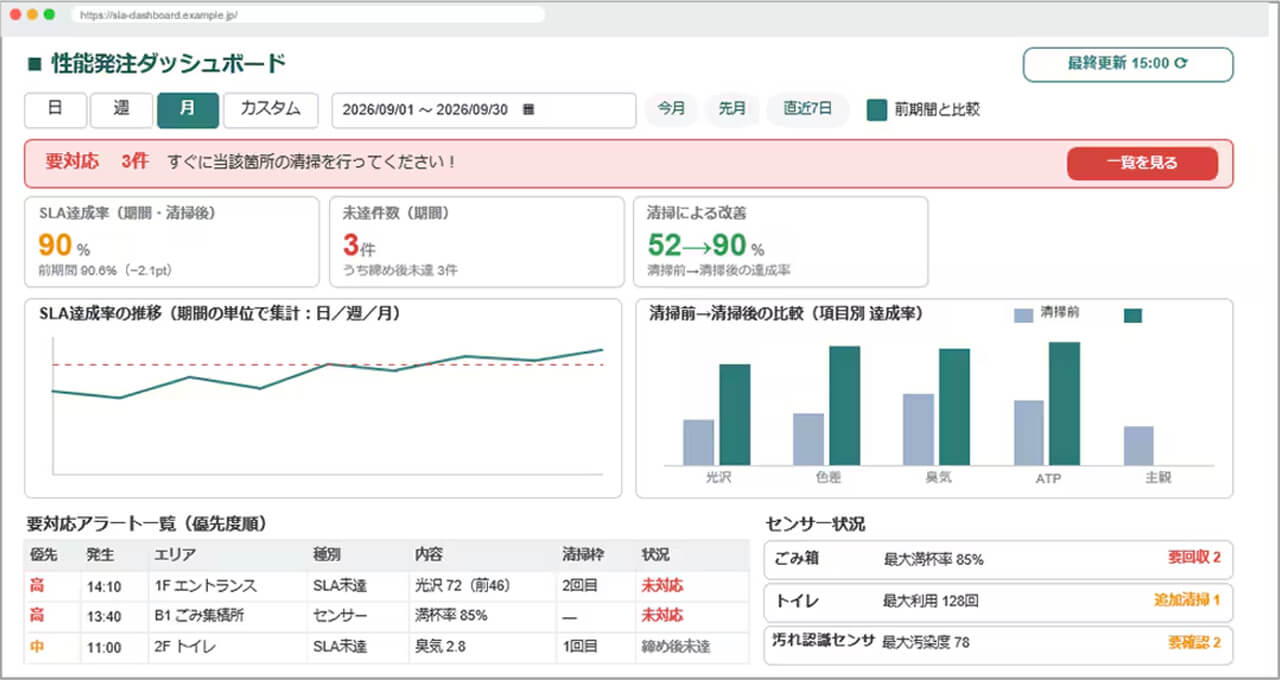Viewport: 1280px width, 680px height.
Task: Click the 要回収 2 status label
Action: [x=1193, y=559]
